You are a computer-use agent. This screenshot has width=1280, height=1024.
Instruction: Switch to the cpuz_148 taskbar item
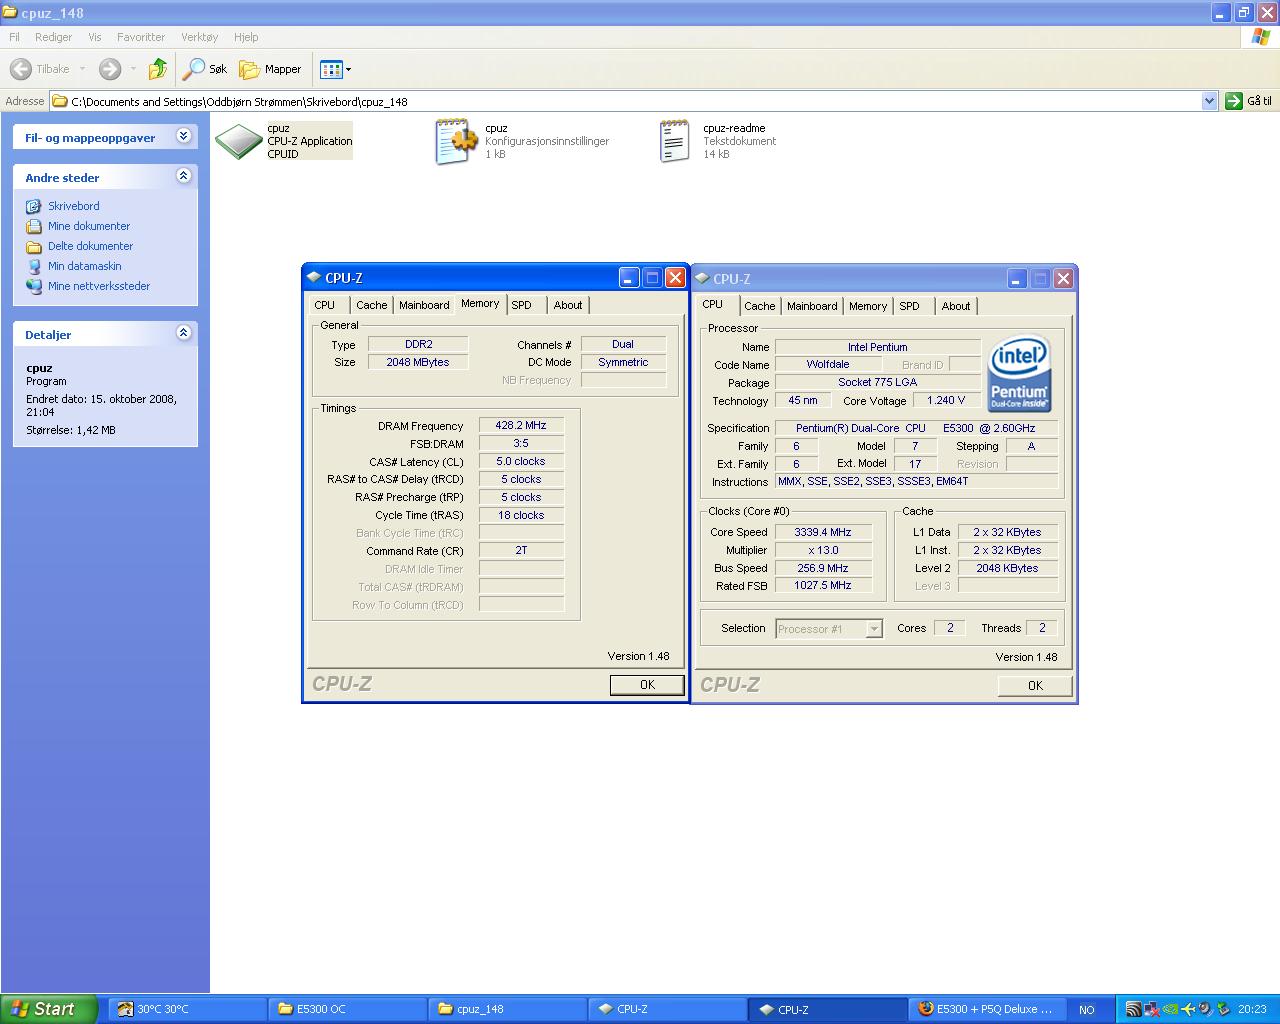(508, 1009)
